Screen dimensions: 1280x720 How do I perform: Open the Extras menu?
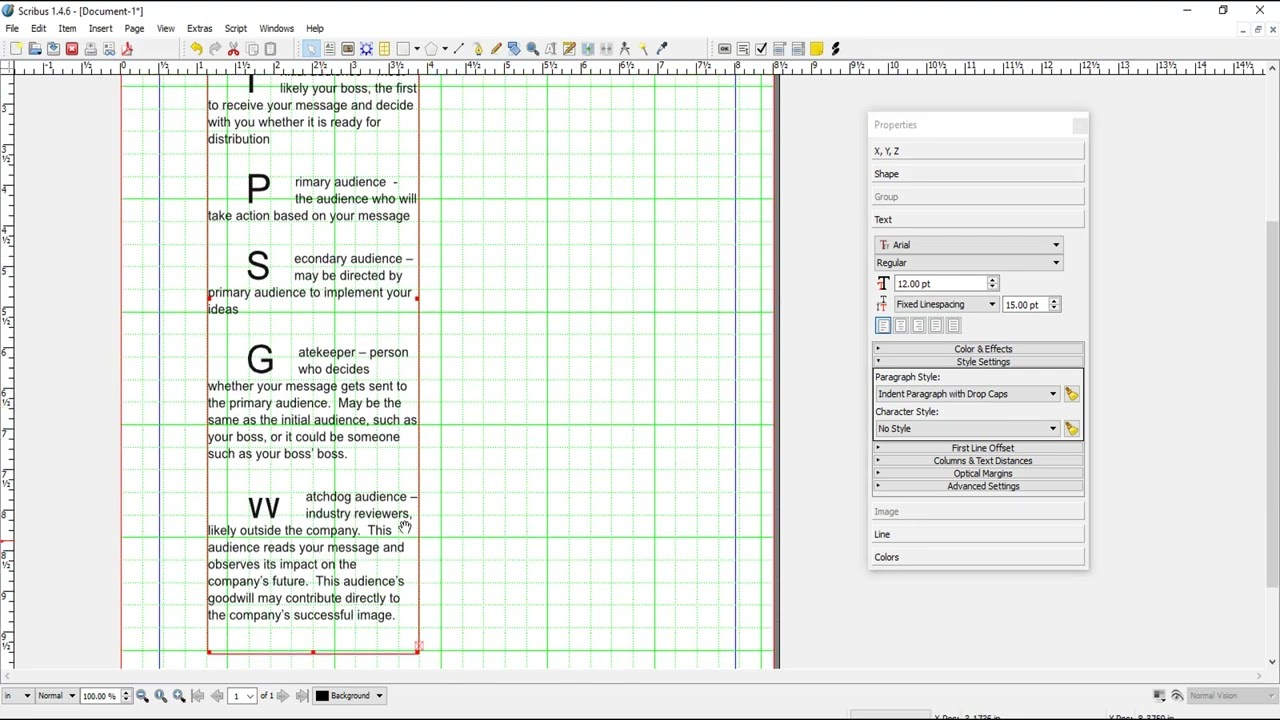pos(199,29)
